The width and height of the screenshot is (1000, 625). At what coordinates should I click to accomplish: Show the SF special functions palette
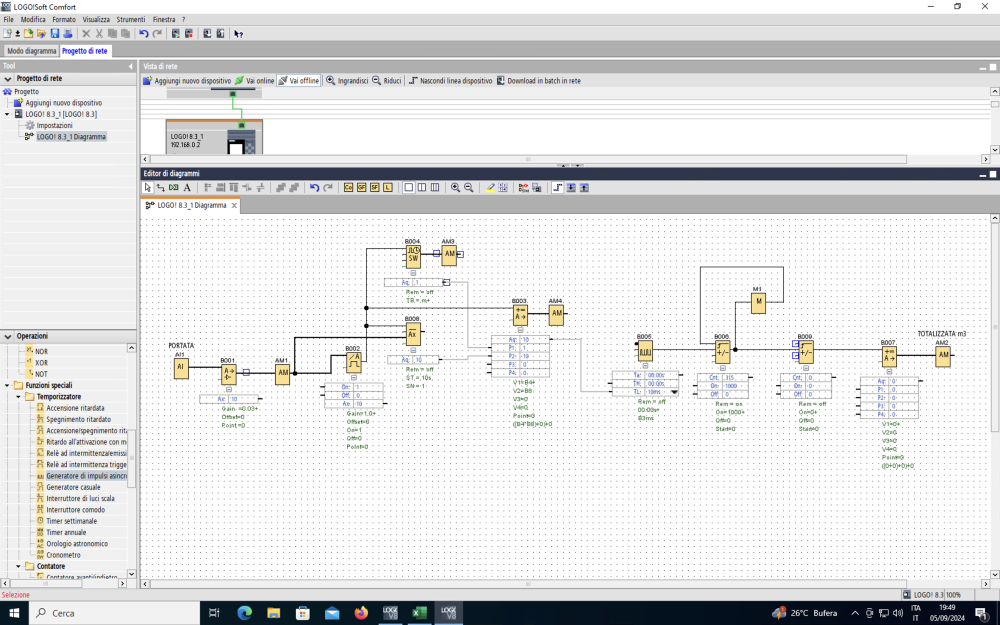click(x=374, y=187)
